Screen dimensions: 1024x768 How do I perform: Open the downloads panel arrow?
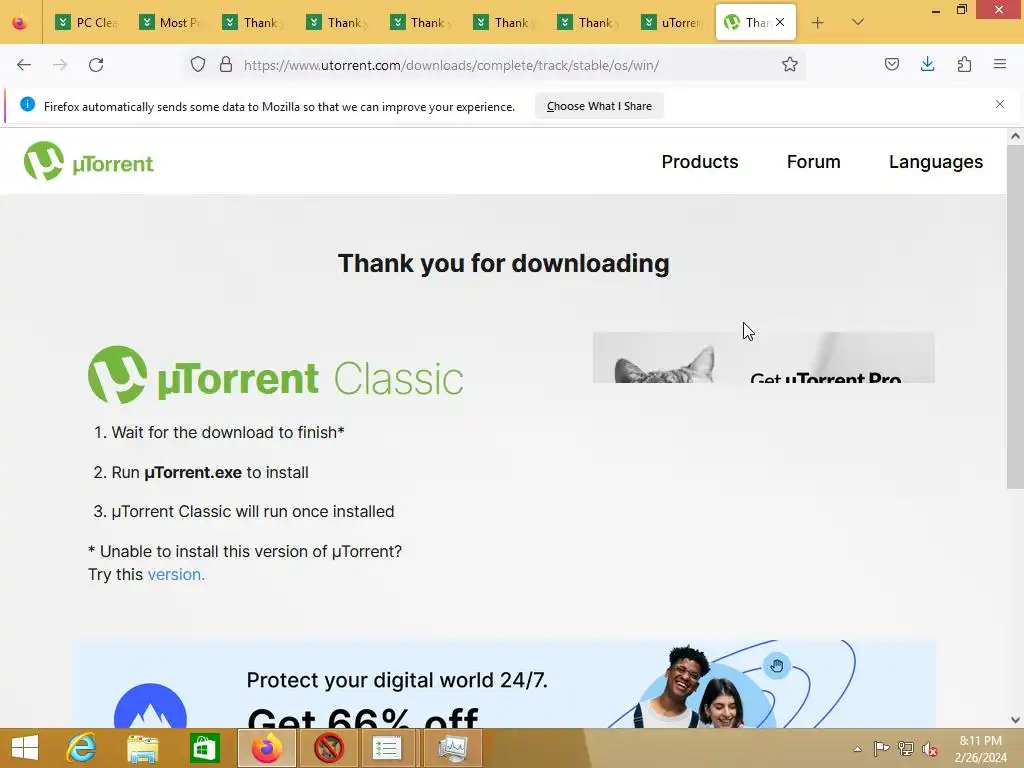pyautogui.click(x=927, y=64)
